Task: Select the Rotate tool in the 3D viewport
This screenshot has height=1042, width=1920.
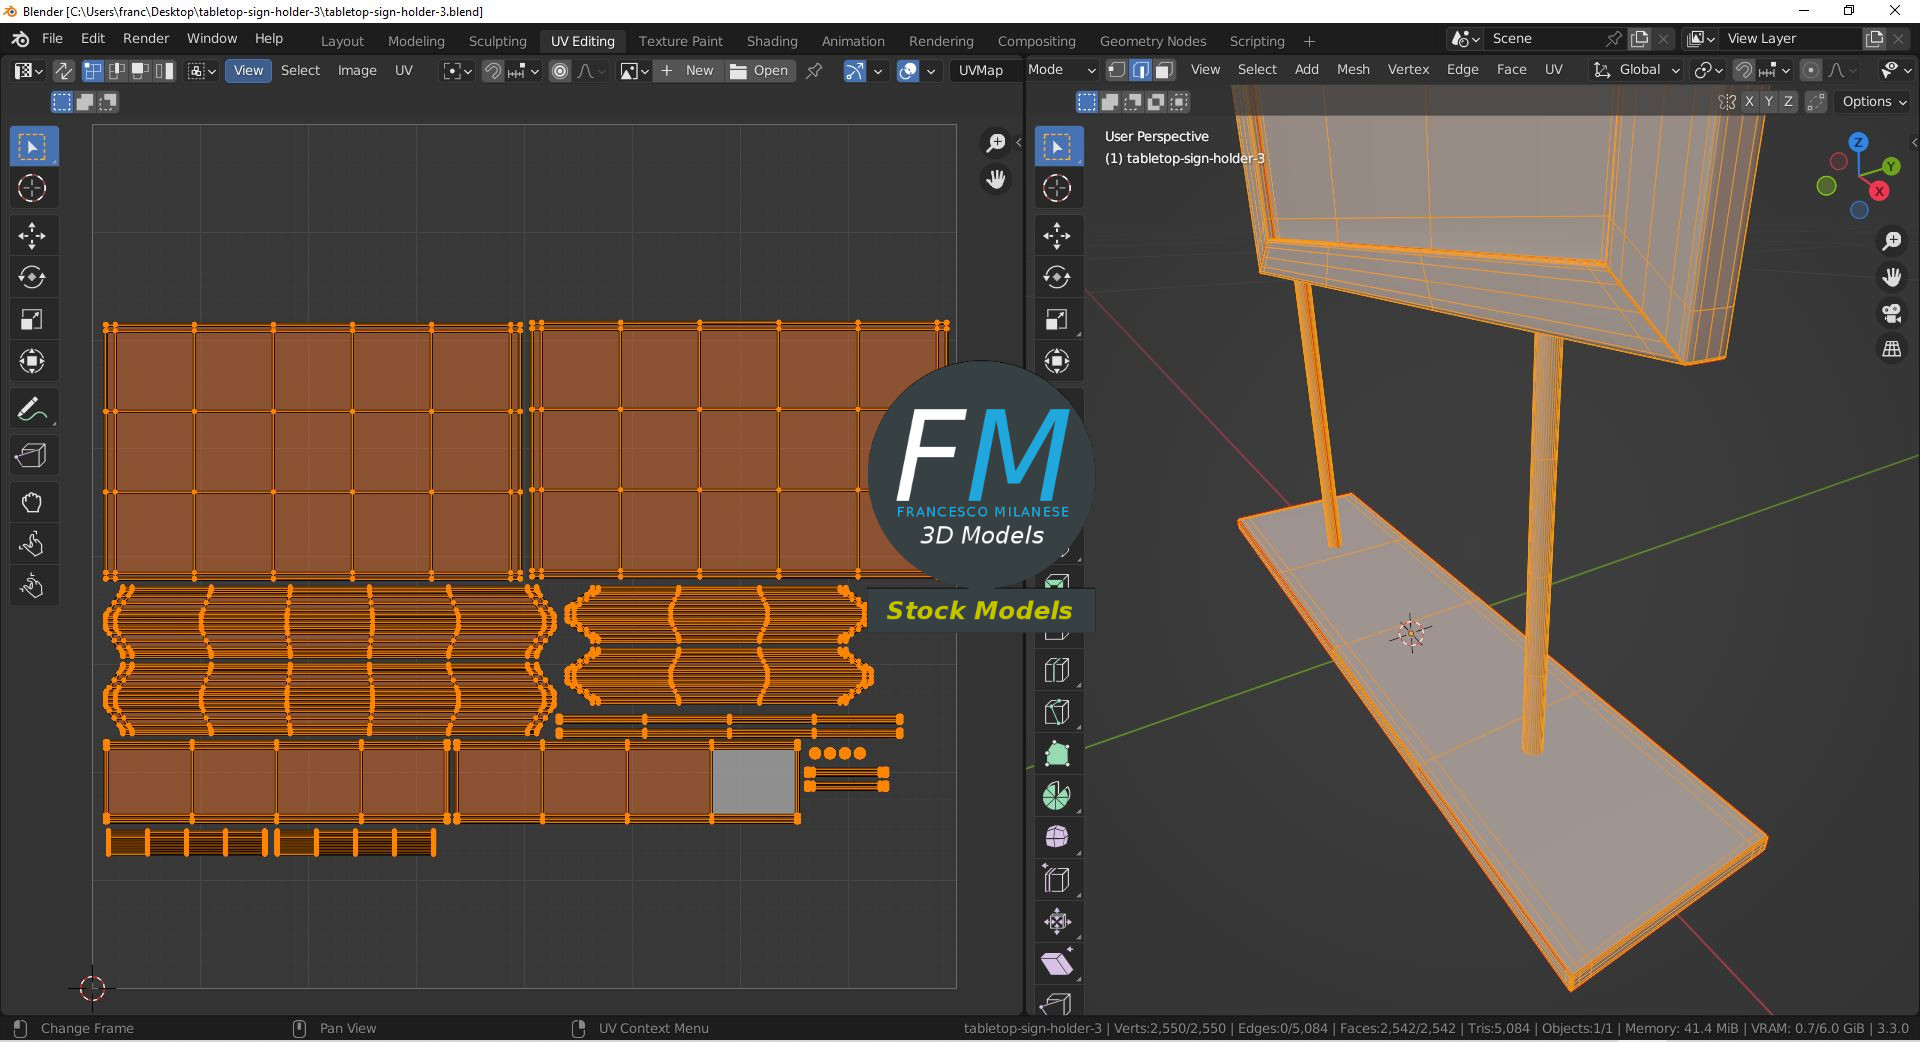Action: [1057, 277]
